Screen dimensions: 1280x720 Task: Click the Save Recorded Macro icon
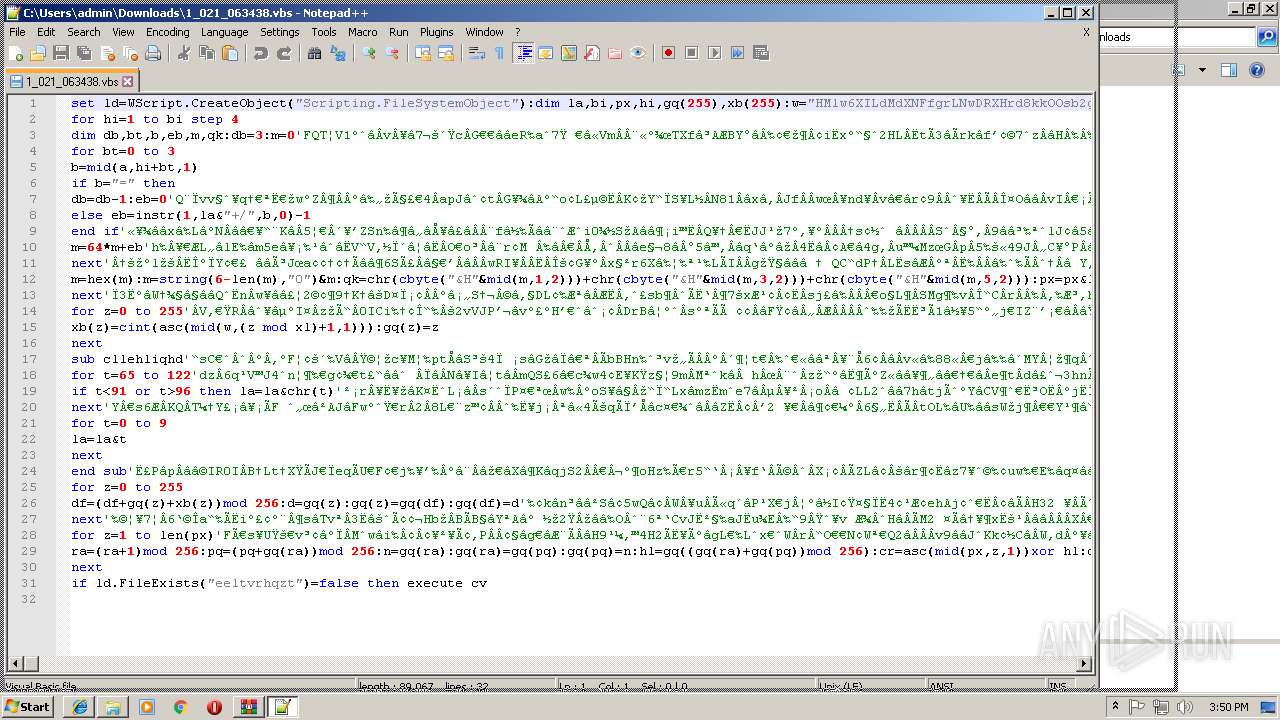click(760, 53)
